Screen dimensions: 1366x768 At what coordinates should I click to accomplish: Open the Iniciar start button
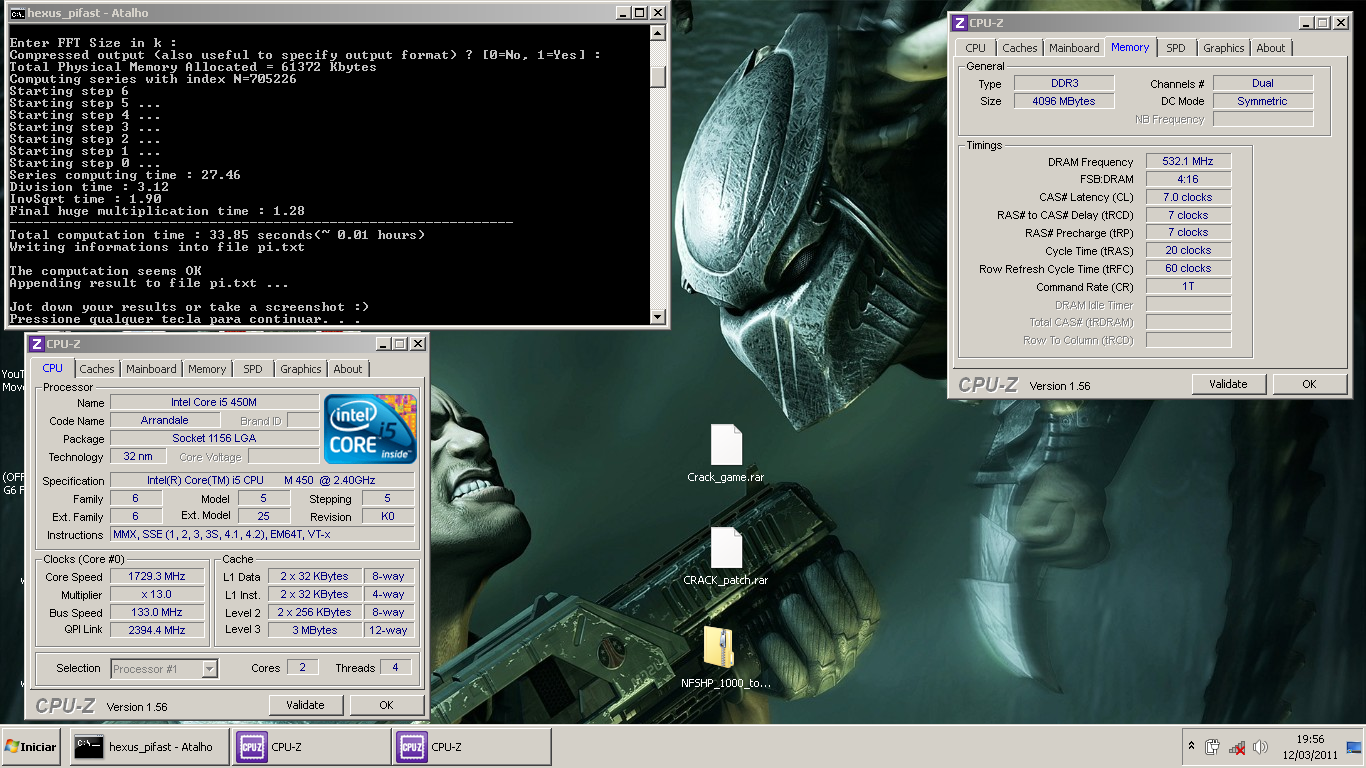click(31, 747)
